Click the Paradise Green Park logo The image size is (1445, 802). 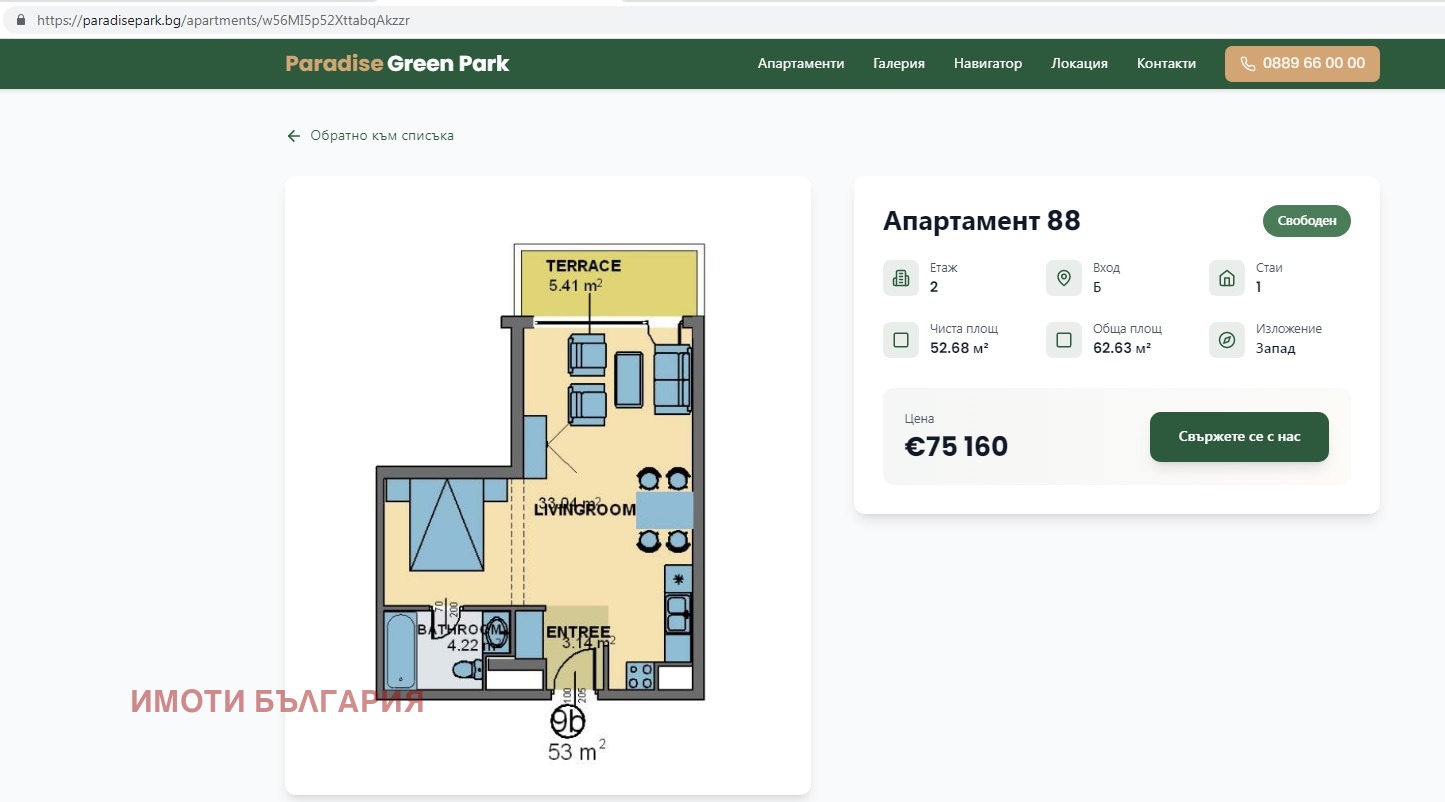tap(397, 63)
